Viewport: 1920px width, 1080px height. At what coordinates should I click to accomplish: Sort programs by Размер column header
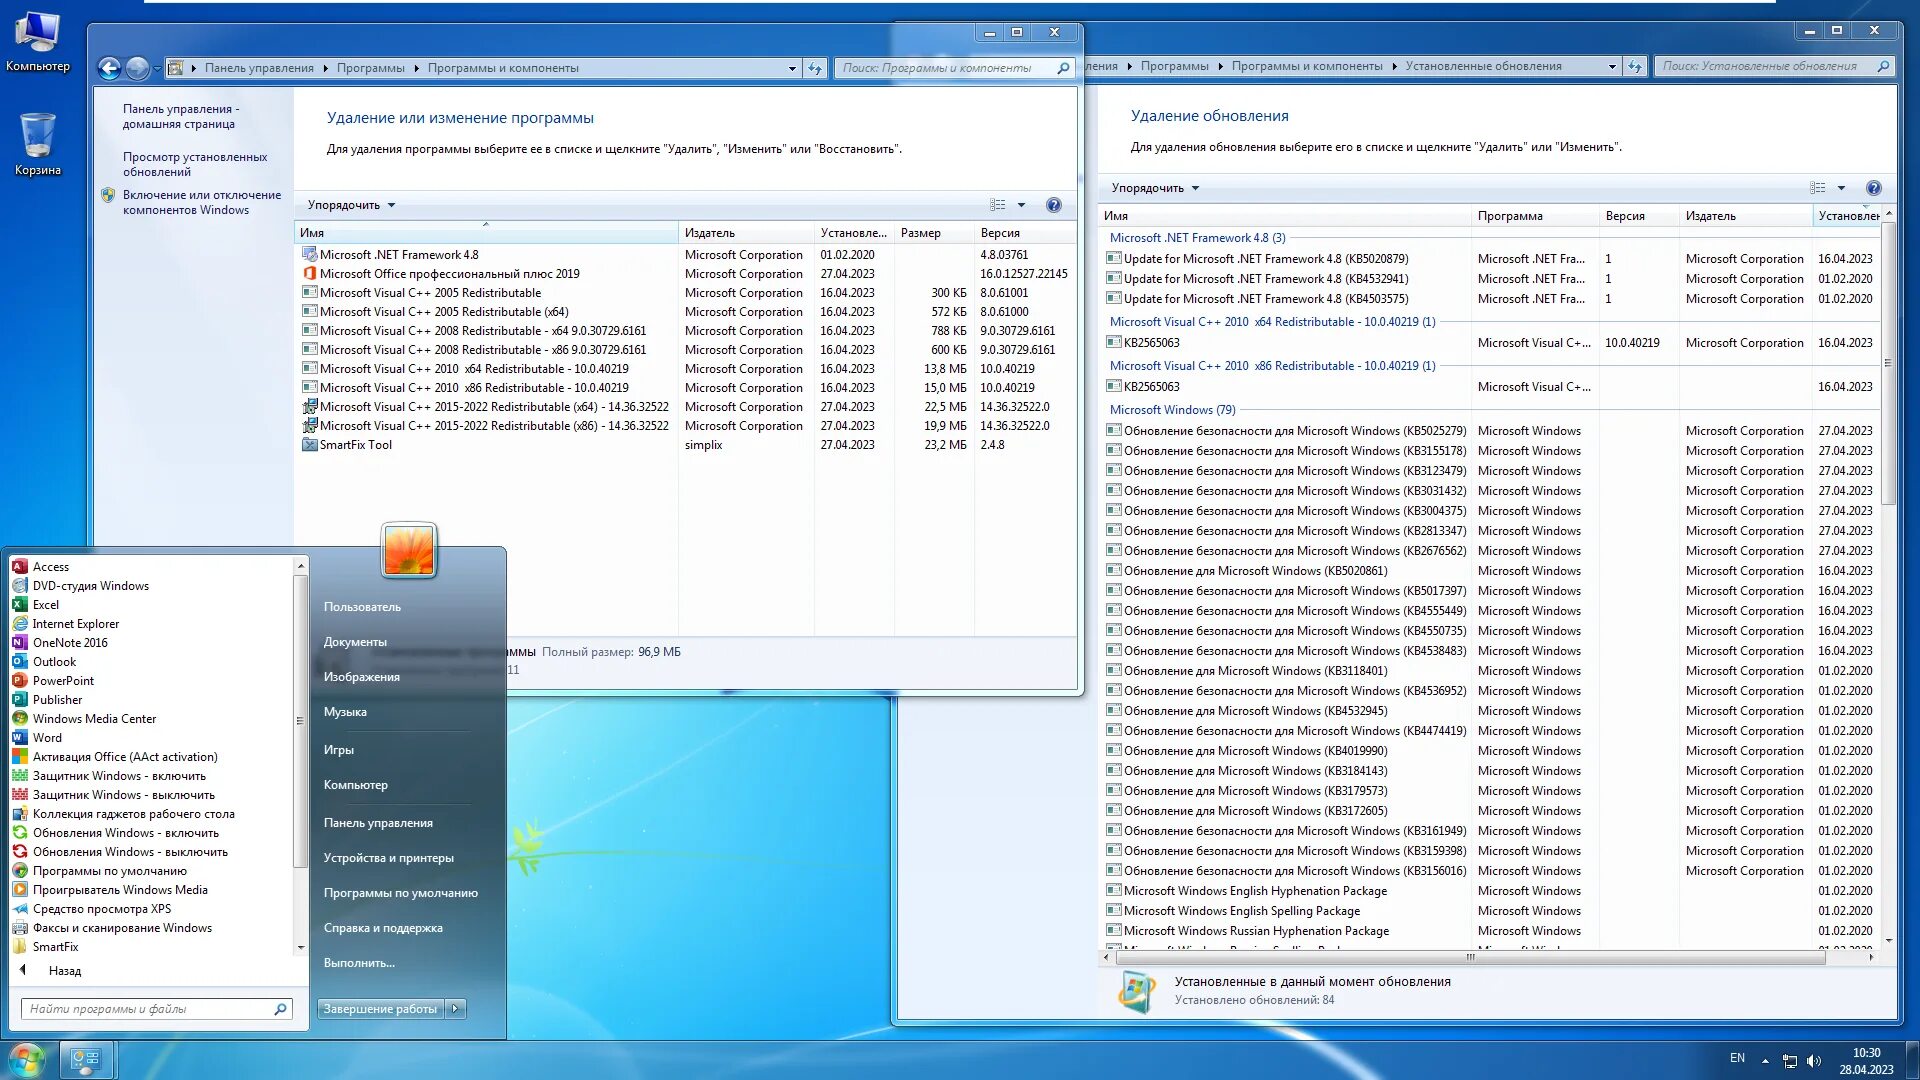pos(933,233)
